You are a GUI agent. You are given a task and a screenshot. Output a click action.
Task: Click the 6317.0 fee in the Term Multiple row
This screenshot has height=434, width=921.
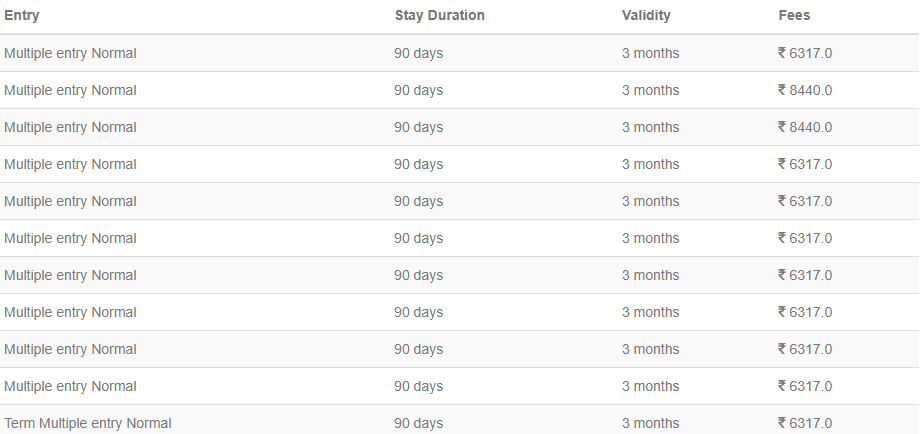click(811, 423)
